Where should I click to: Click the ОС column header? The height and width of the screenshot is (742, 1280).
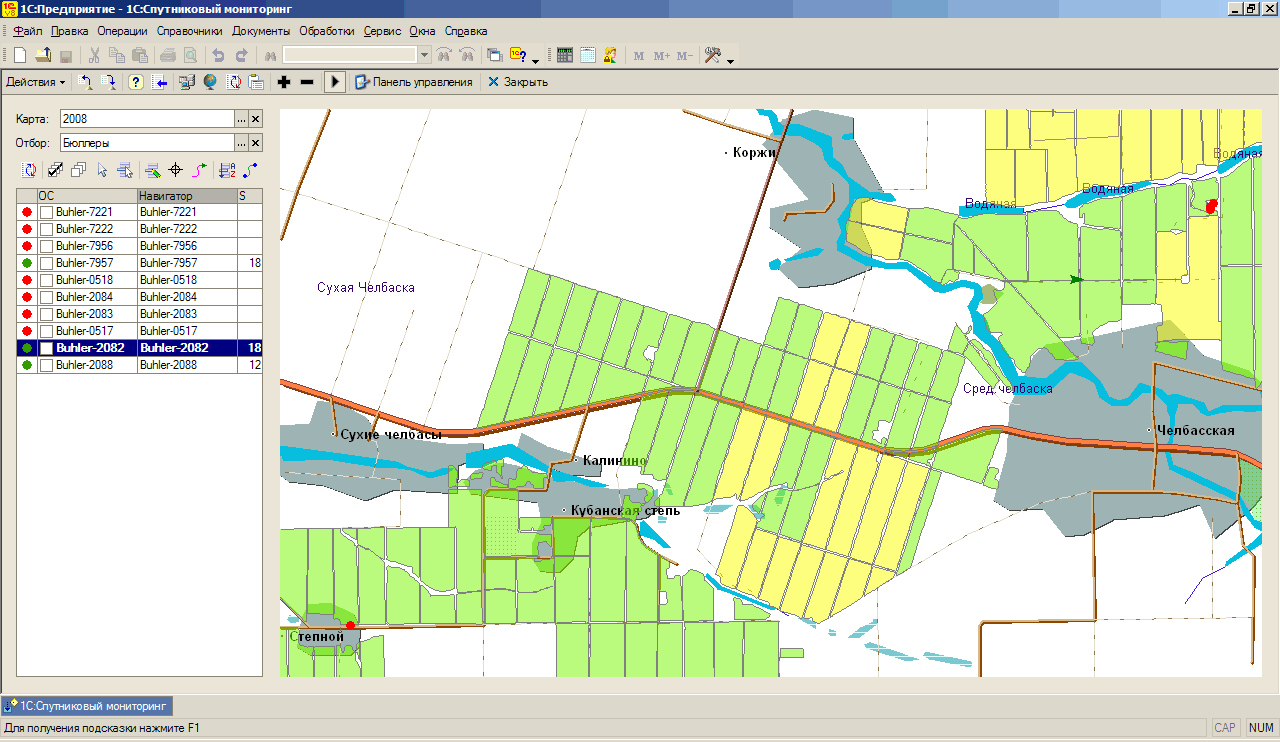tap(87, 196)
